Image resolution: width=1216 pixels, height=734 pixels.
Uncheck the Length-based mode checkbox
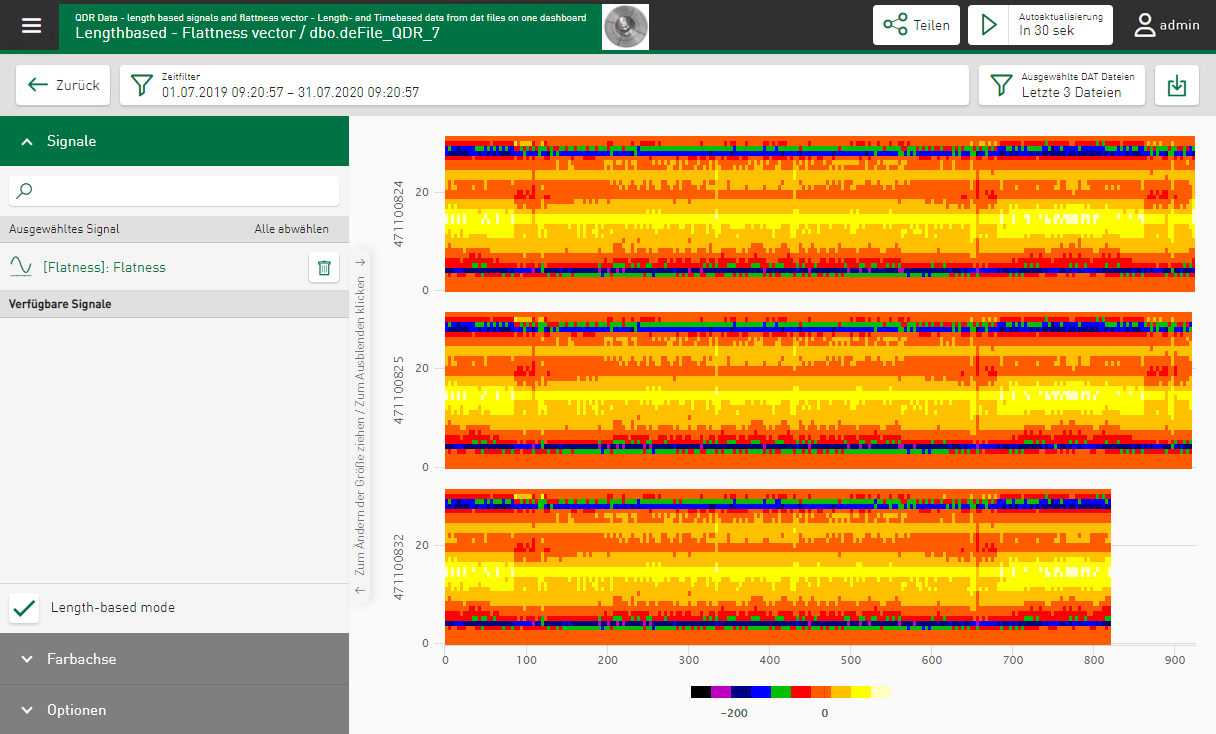25,607
